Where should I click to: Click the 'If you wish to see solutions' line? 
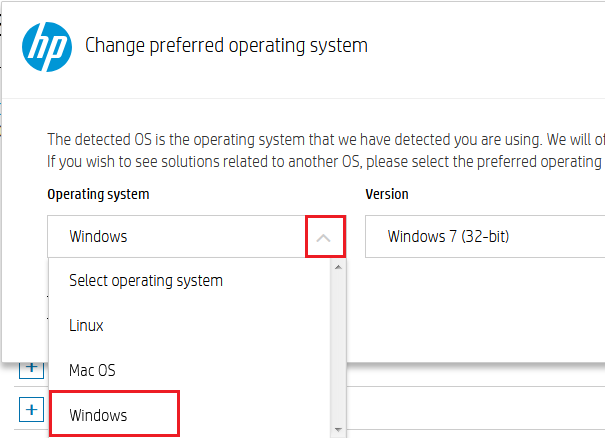tap(320, 161)
